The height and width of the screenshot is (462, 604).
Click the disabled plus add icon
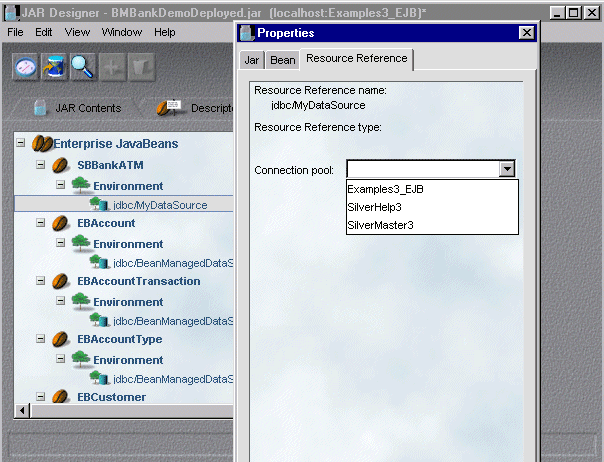click(x=112, y=67)
